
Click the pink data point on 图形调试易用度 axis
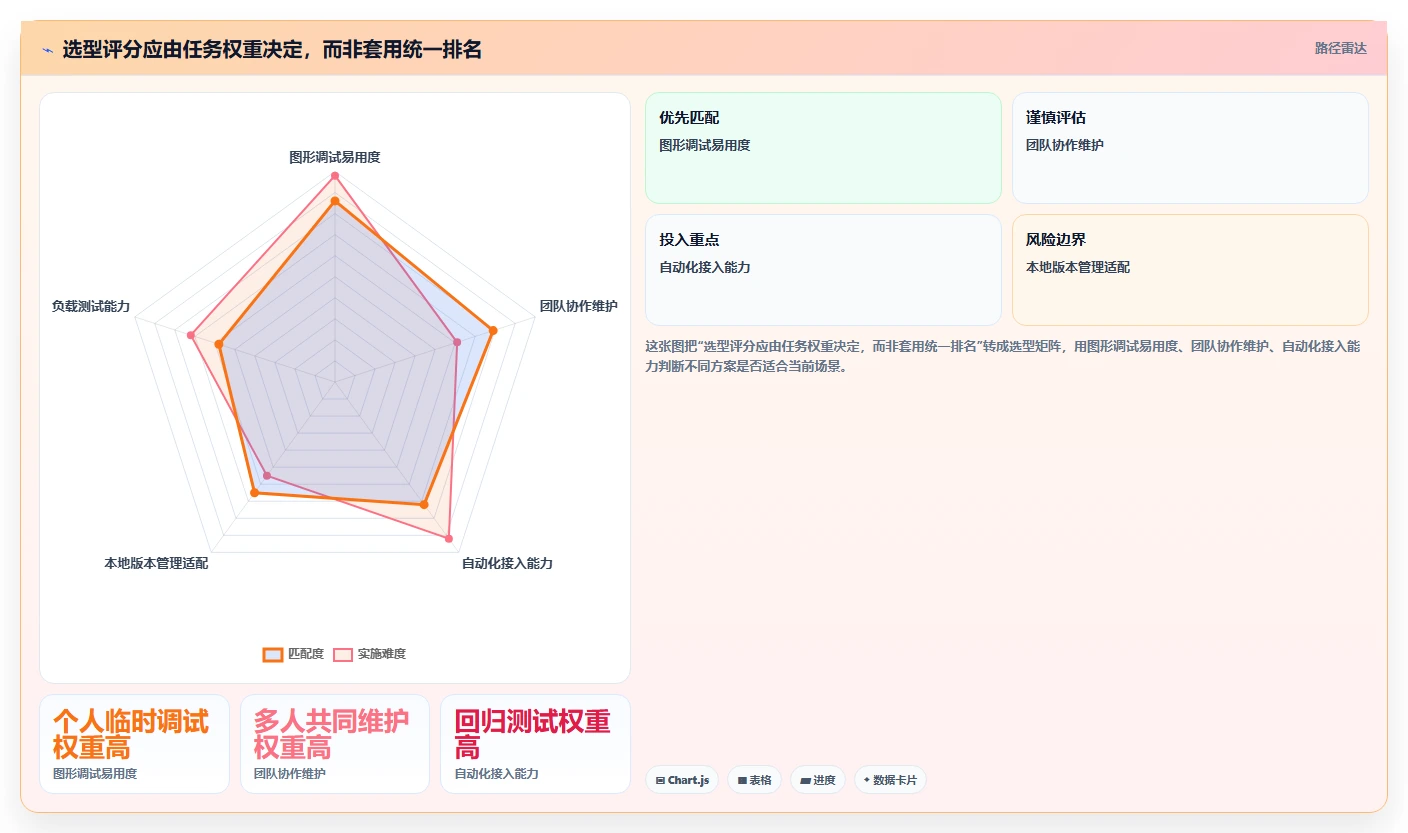335,176
